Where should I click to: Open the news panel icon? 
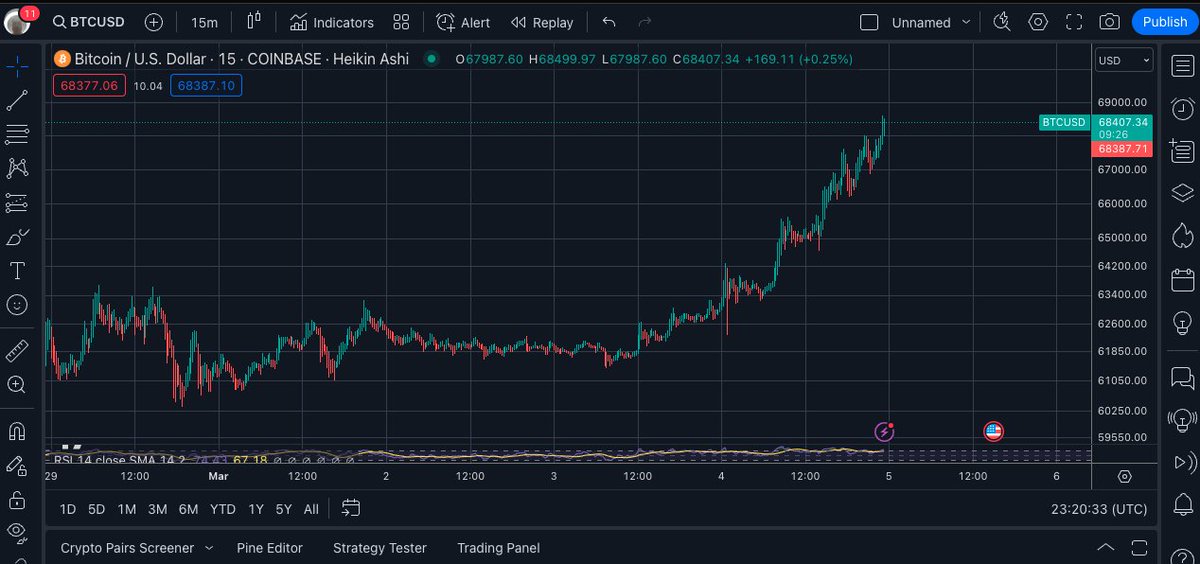coord(1183,150)
